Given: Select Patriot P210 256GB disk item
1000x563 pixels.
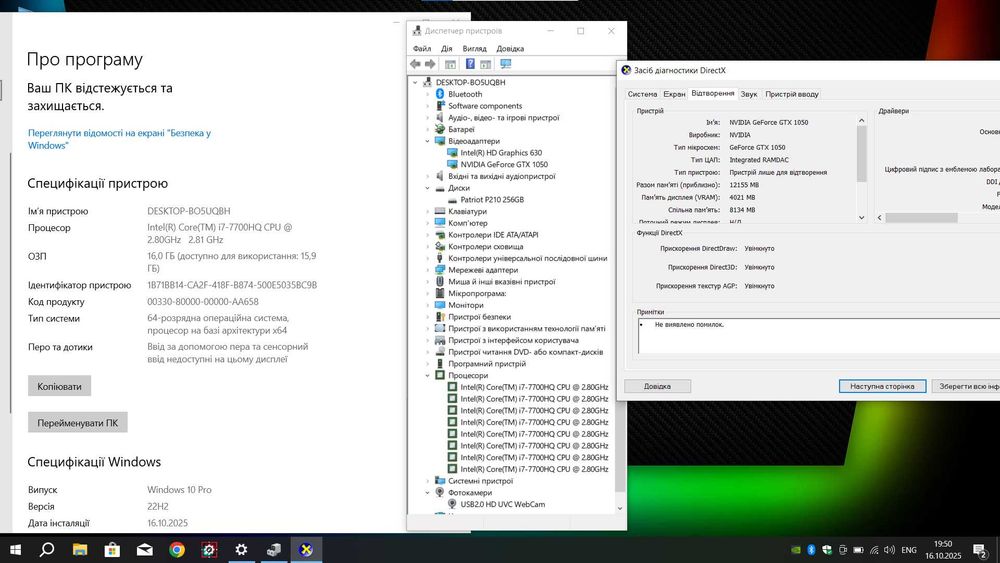Looking at the screenshot, I should point(492,200).
